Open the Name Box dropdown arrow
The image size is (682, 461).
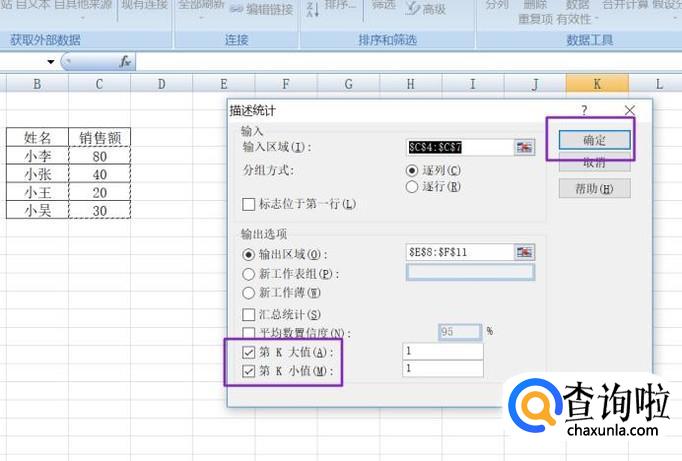[x=51, y=62]
